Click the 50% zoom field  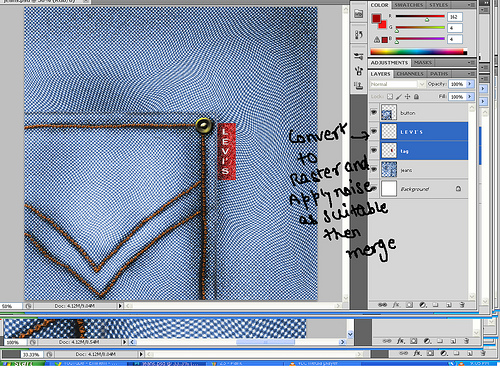point(11,306)
